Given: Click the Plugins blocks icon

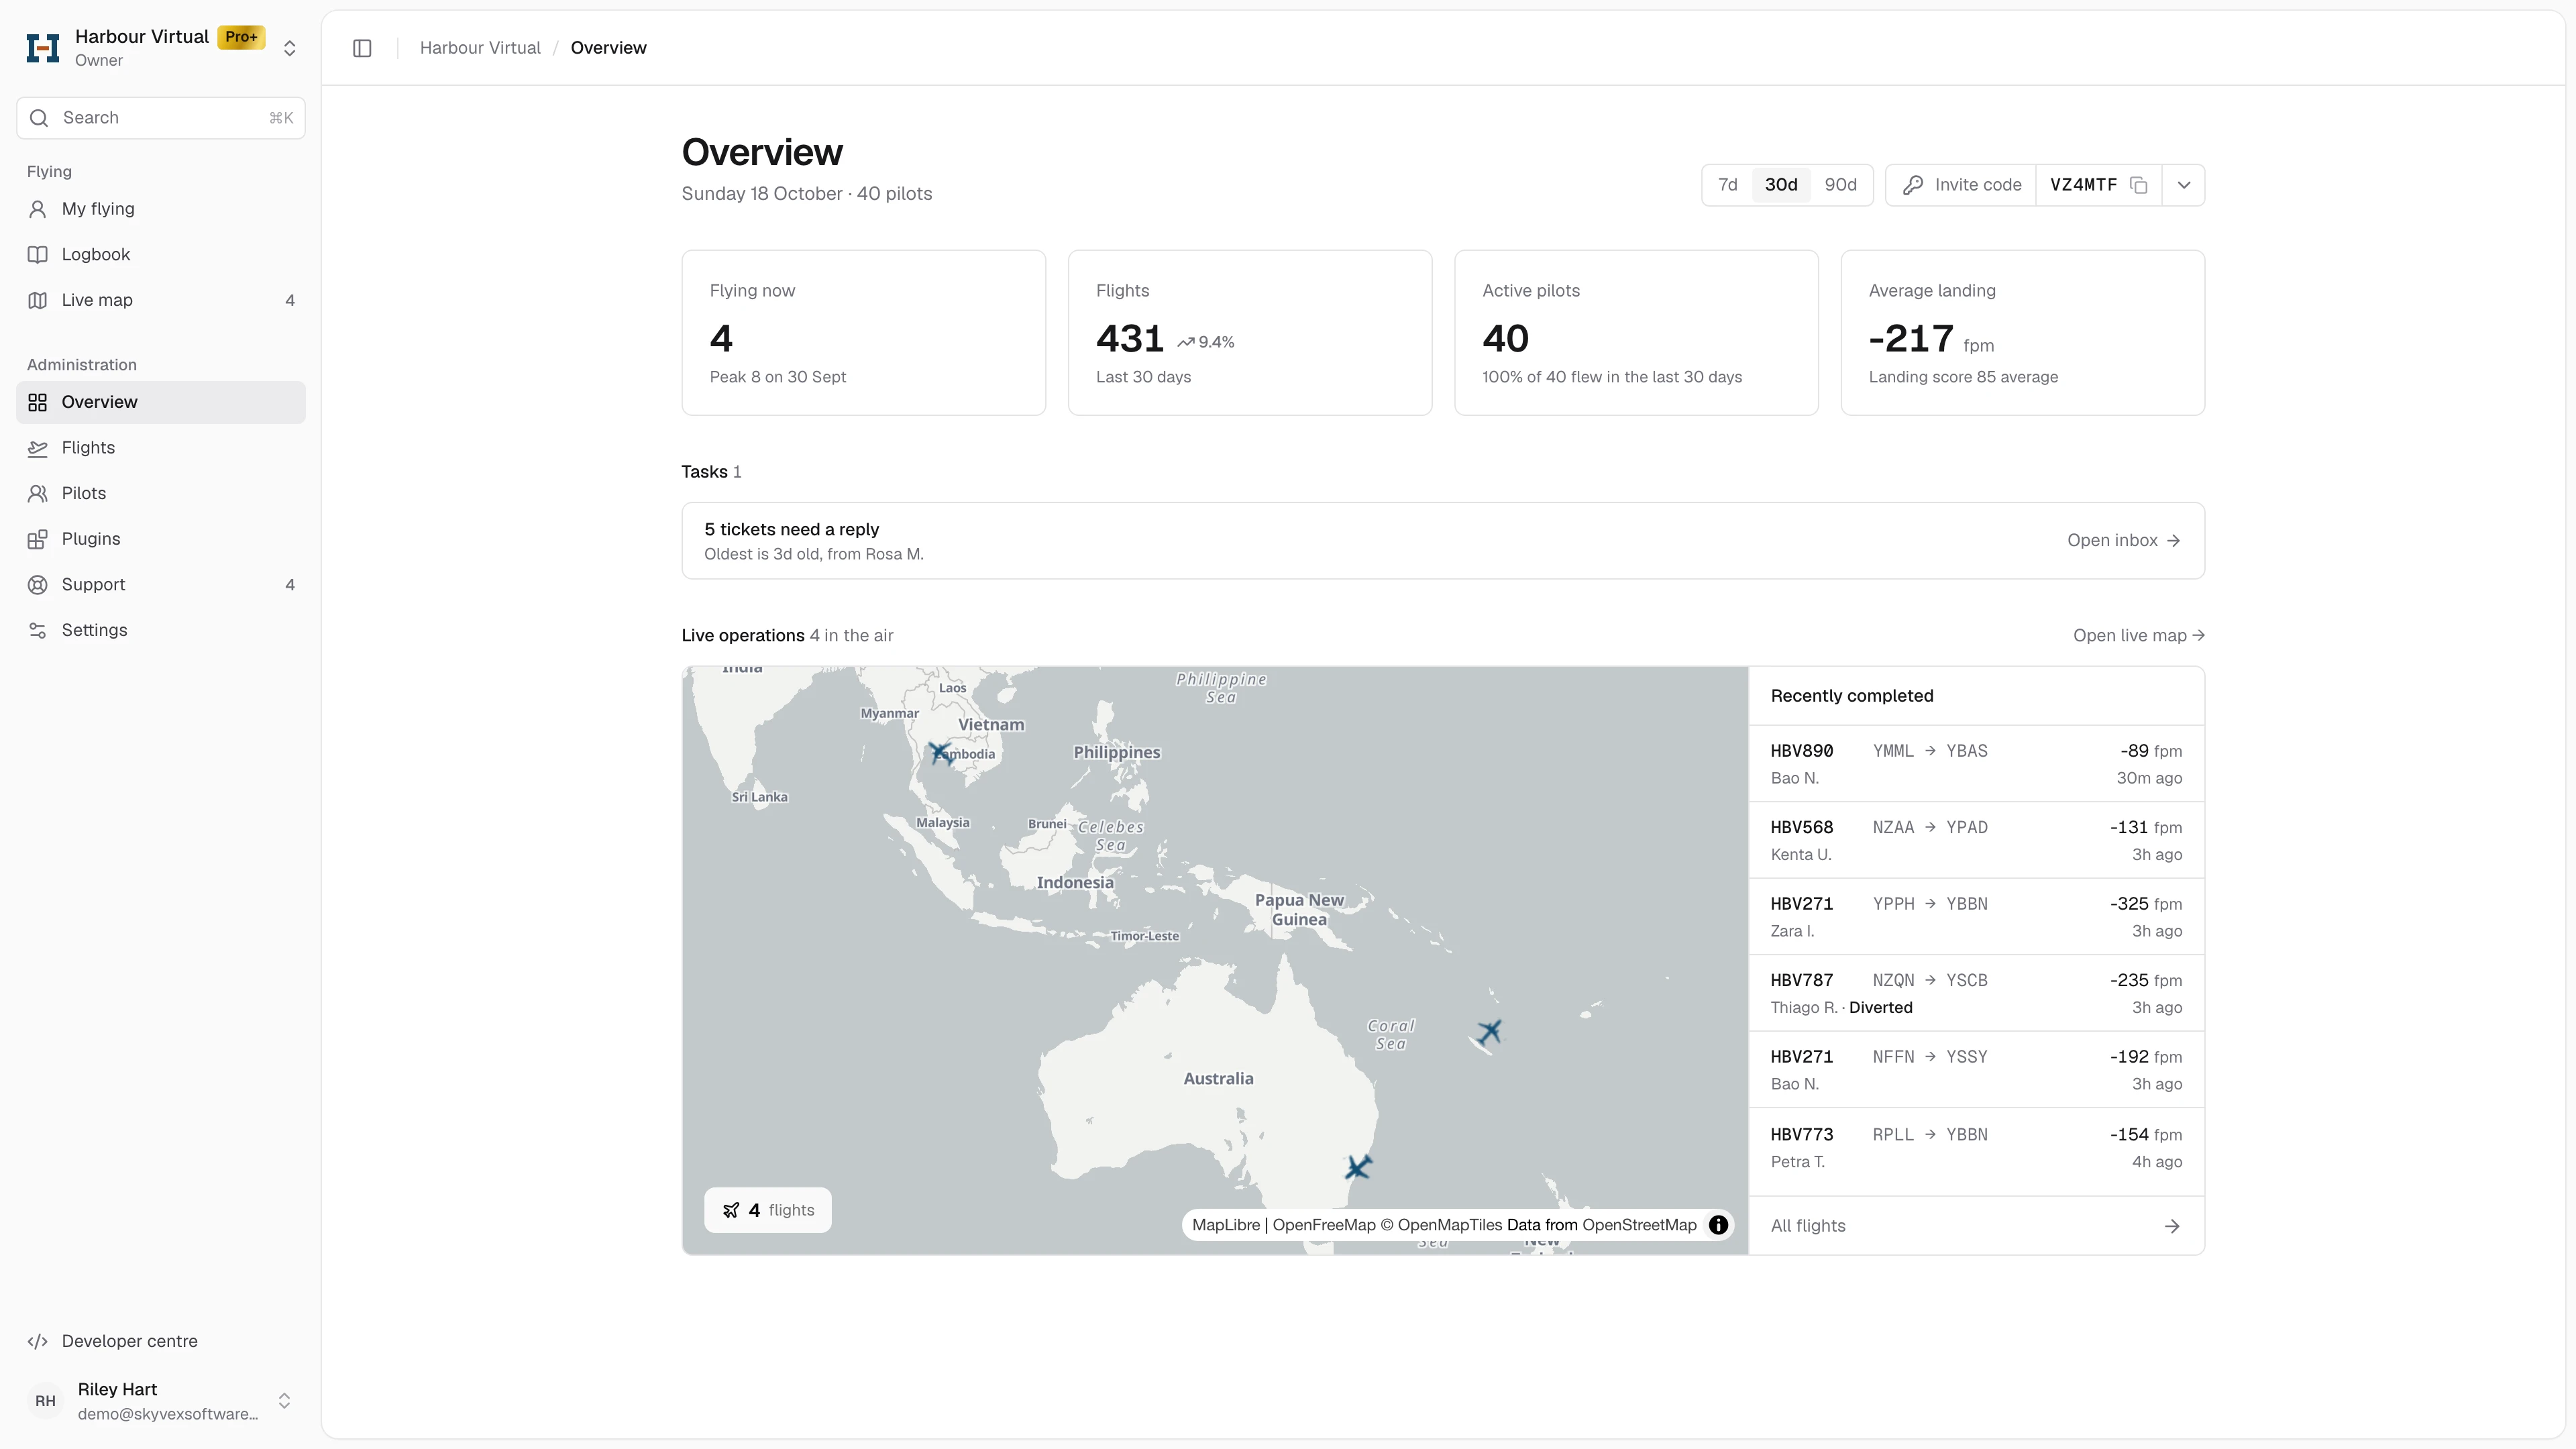Looking at the screenshot, I should point(38,539).
